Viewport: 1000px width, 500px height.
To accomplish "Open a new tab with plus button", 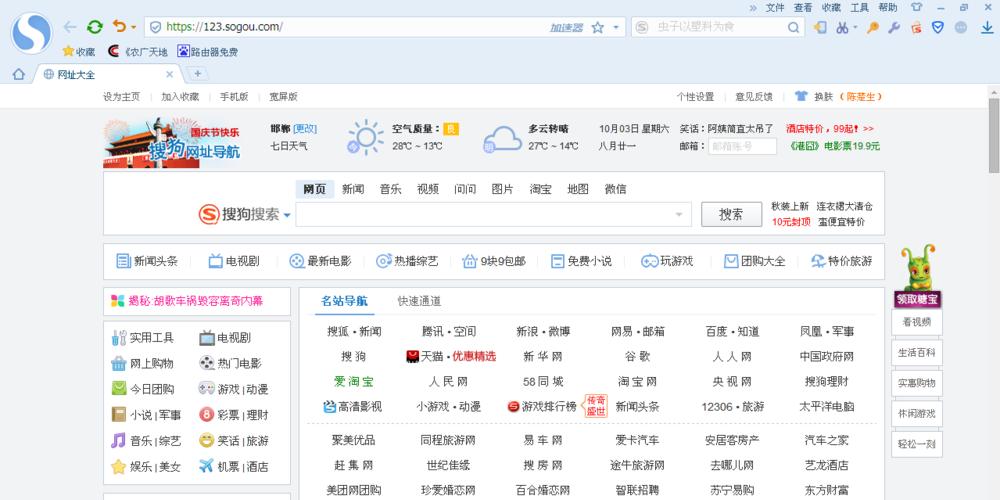I will [x=198, y=74].
